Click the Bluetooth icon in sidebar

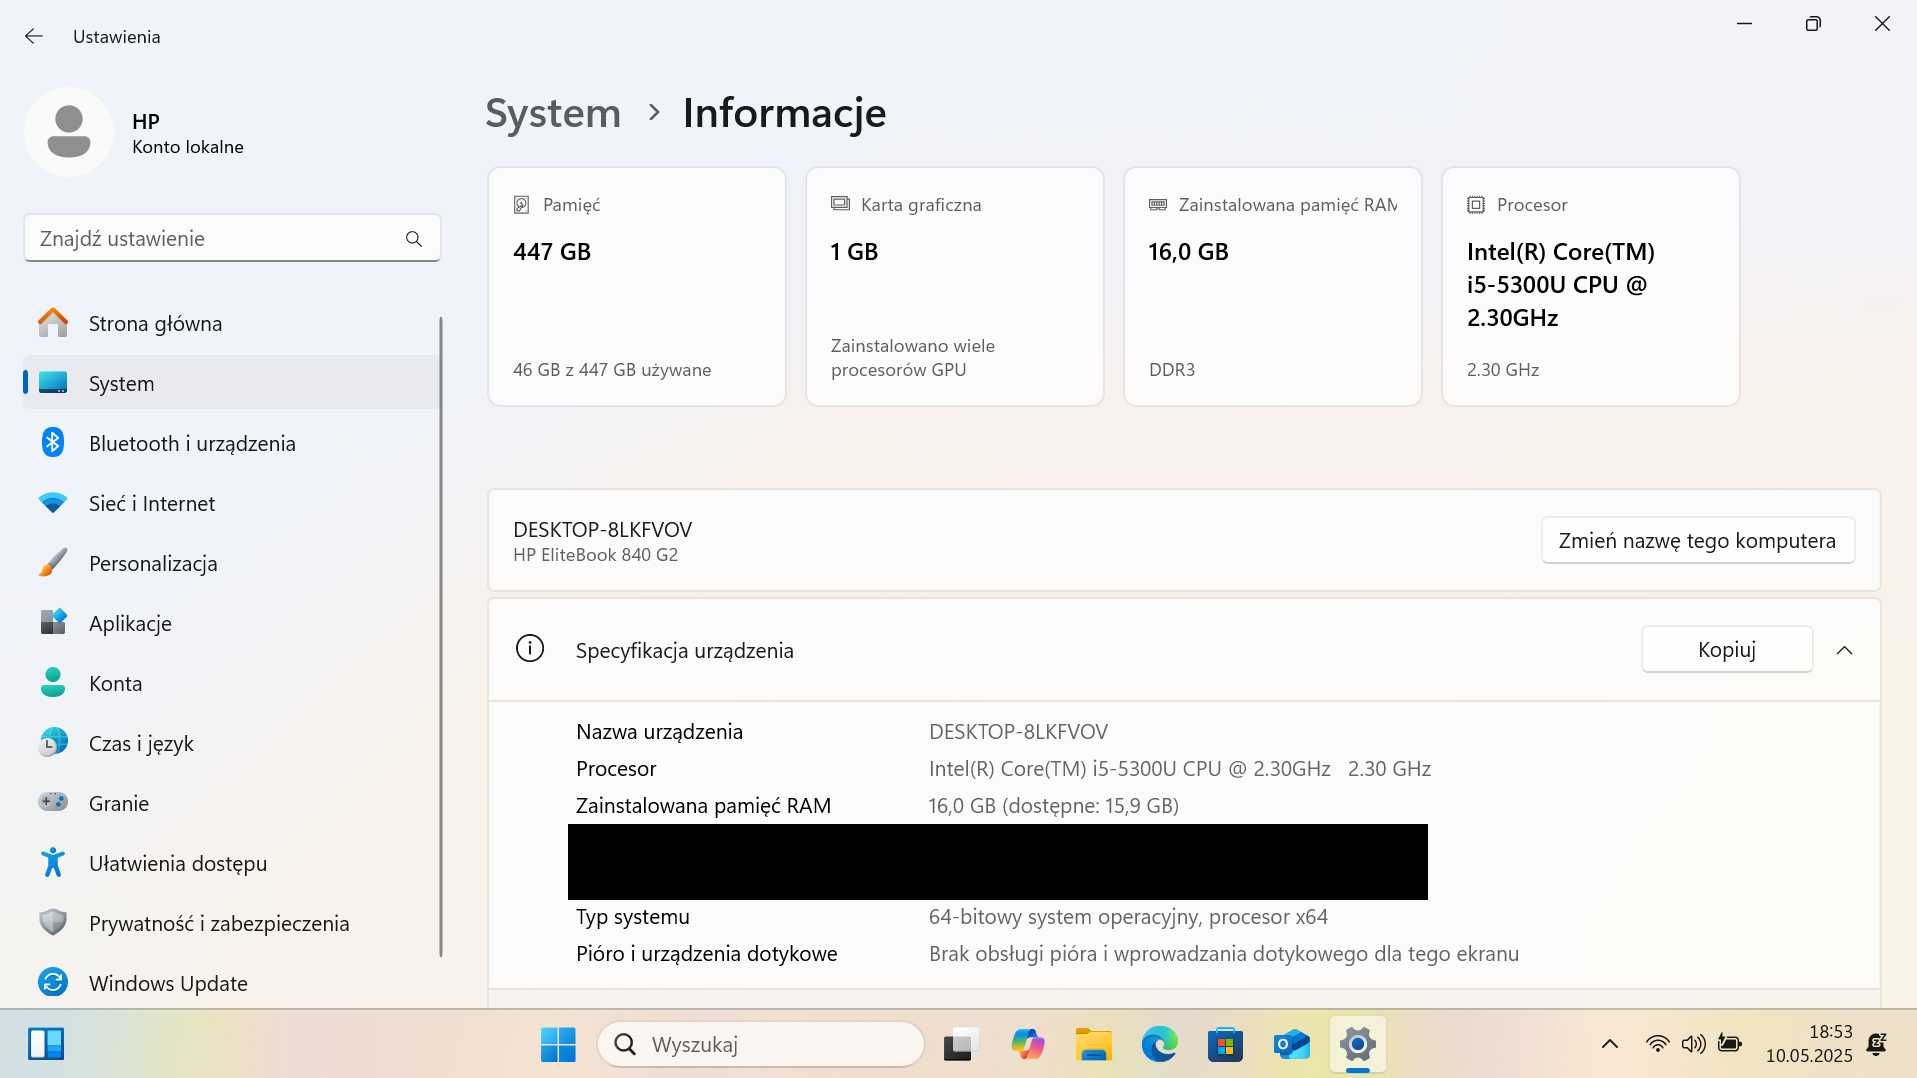(53, 442)
